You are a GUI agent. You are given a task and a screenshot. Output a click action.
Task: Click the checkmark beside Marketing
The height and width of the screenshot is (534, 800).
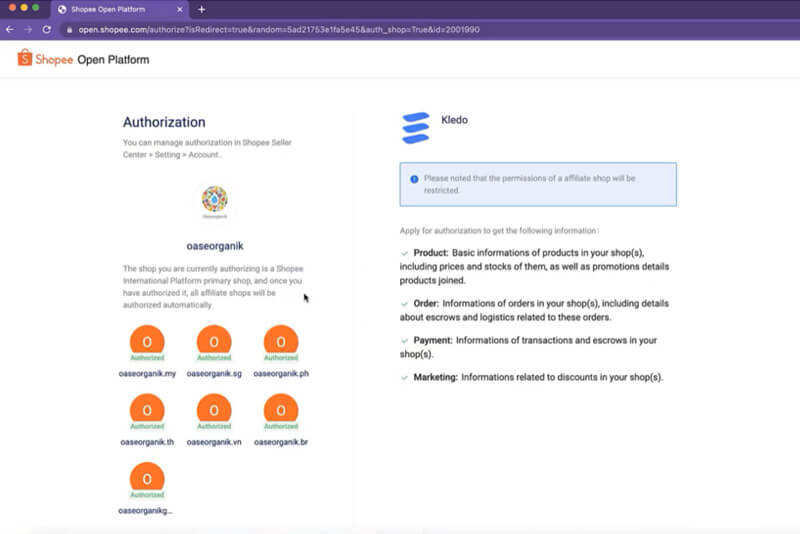click(x=405, y=377)
